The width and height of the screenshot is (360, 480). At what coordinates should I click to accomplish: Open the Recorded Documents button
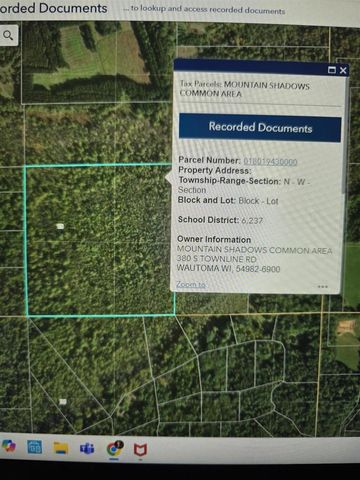[260, 128]
